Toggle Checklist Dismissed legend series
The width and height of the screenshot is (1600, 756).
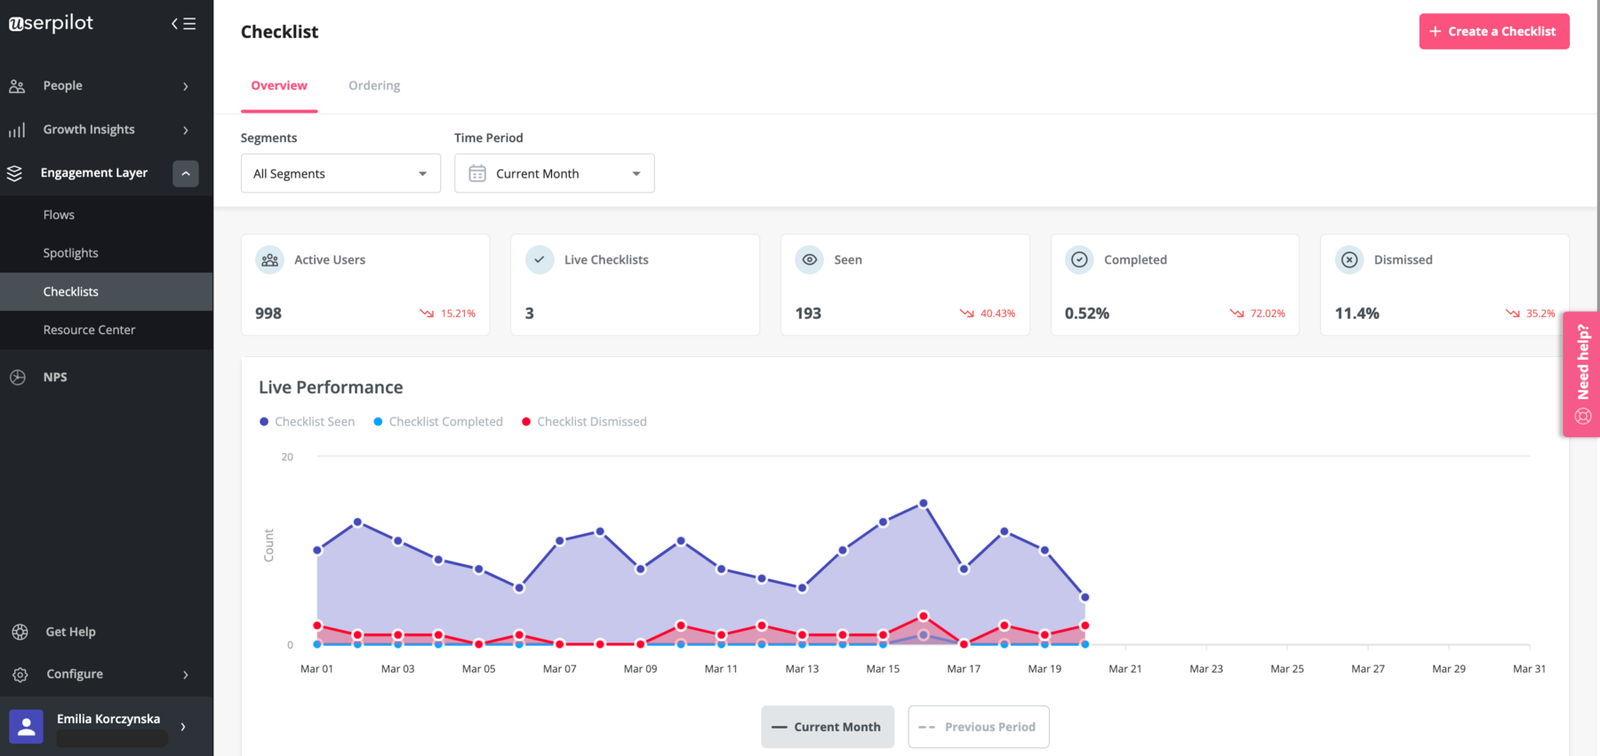click(584, 422)
